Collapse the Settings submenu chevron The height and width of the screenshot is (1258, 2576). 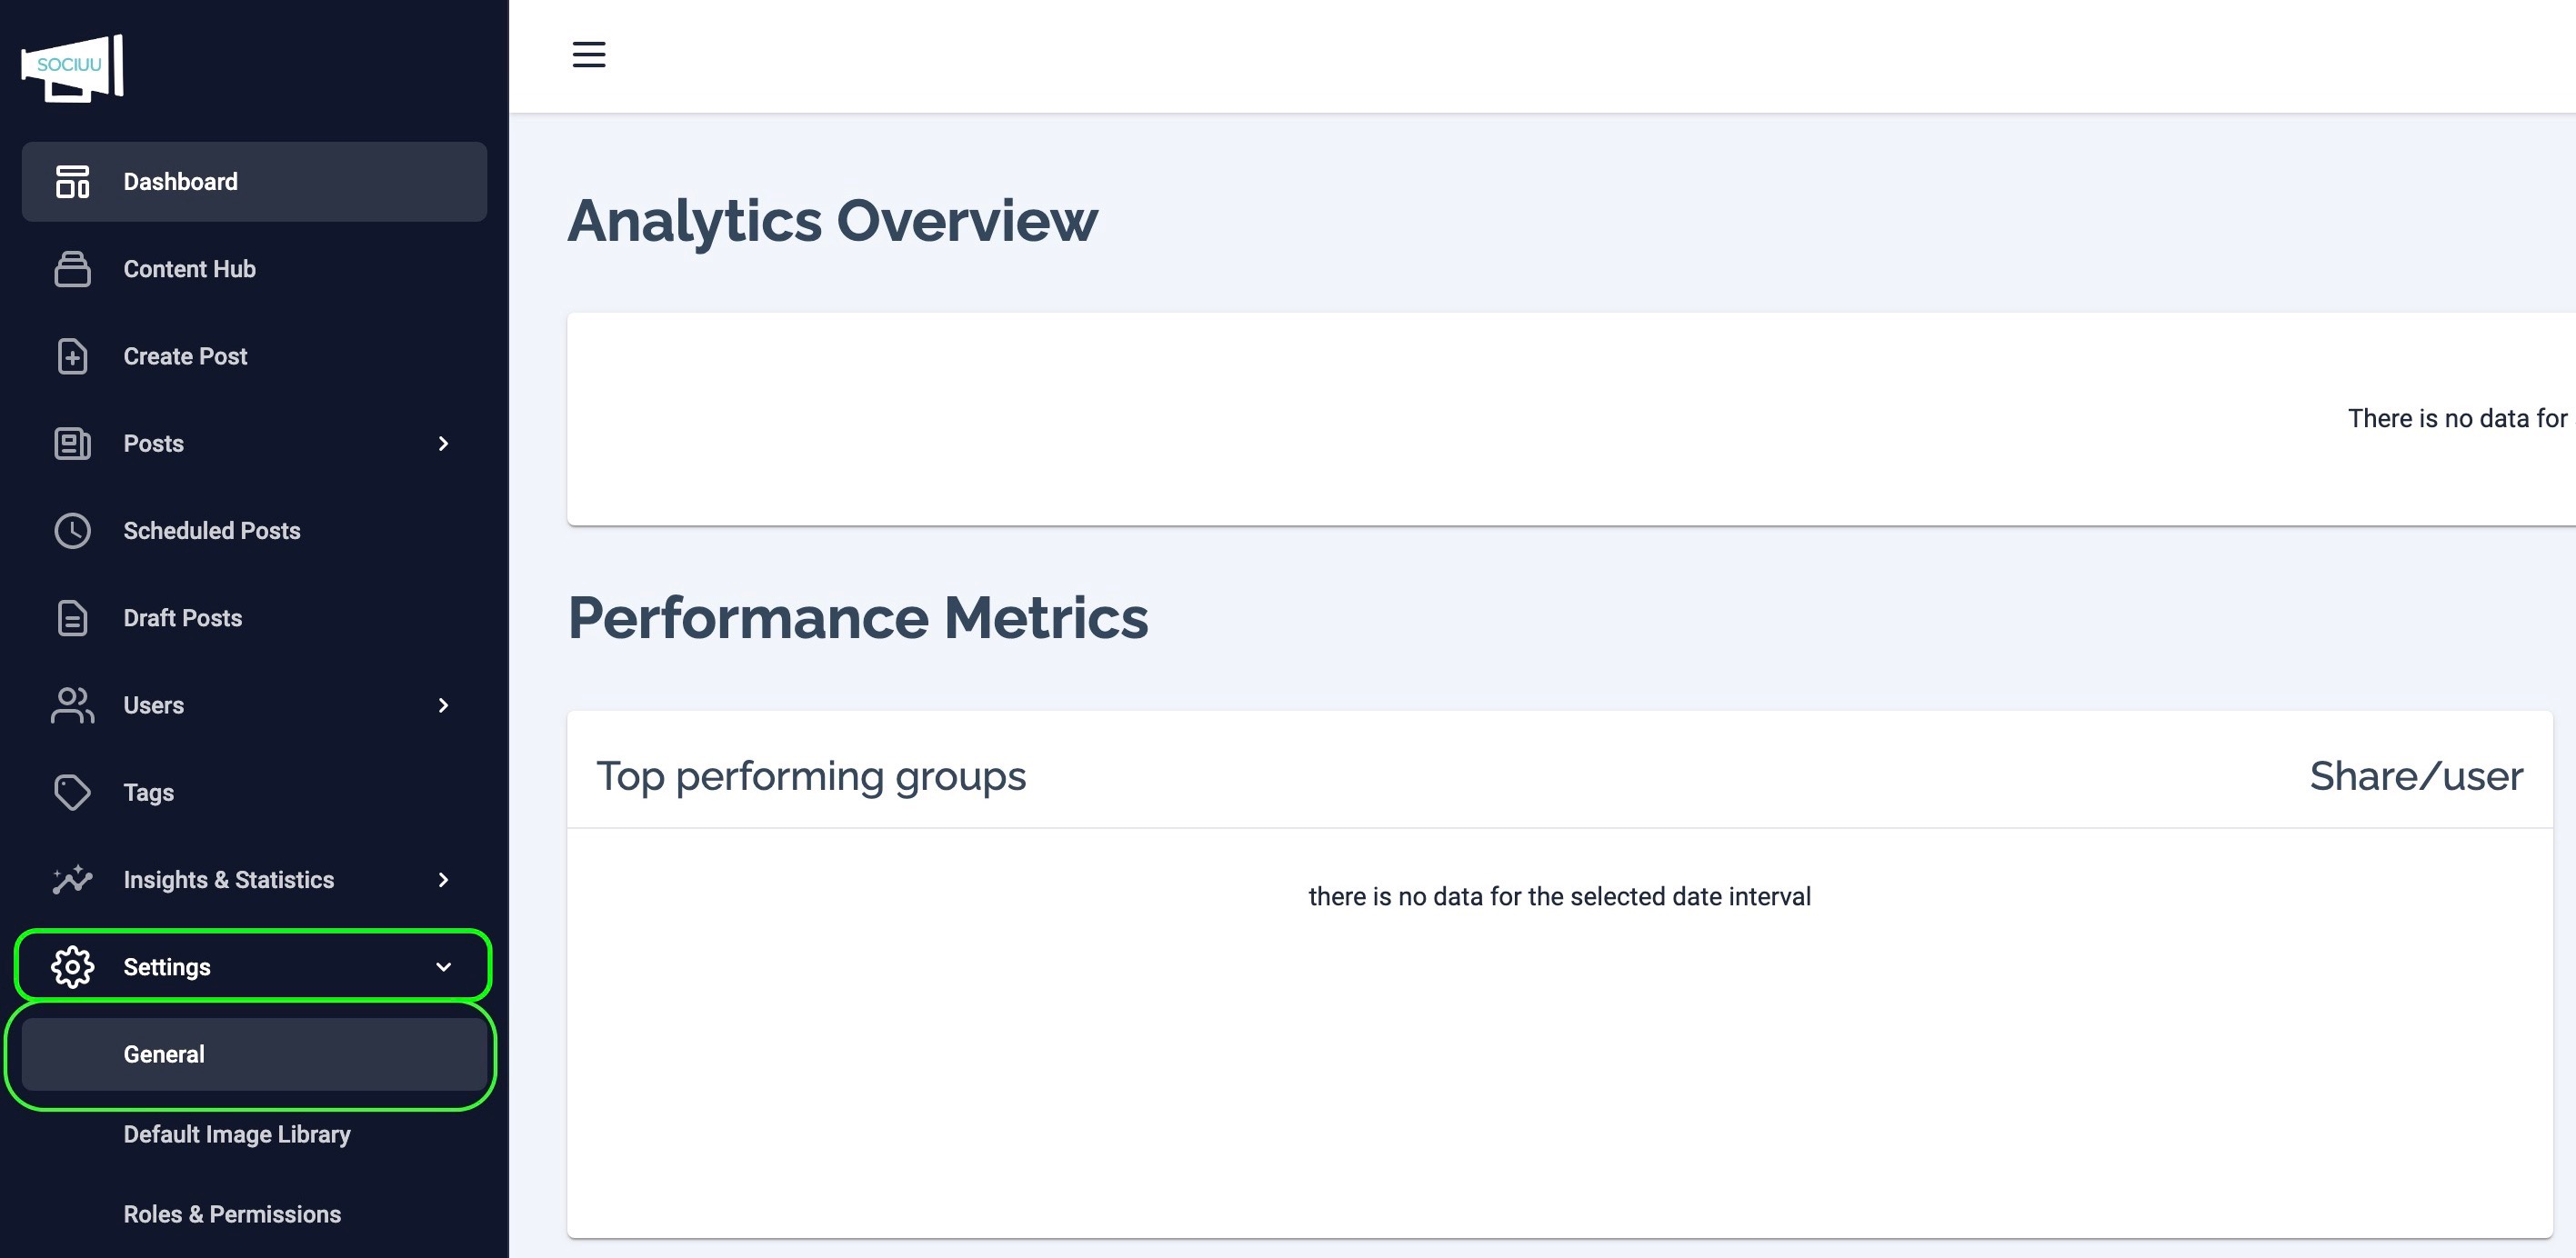[444, 967]
